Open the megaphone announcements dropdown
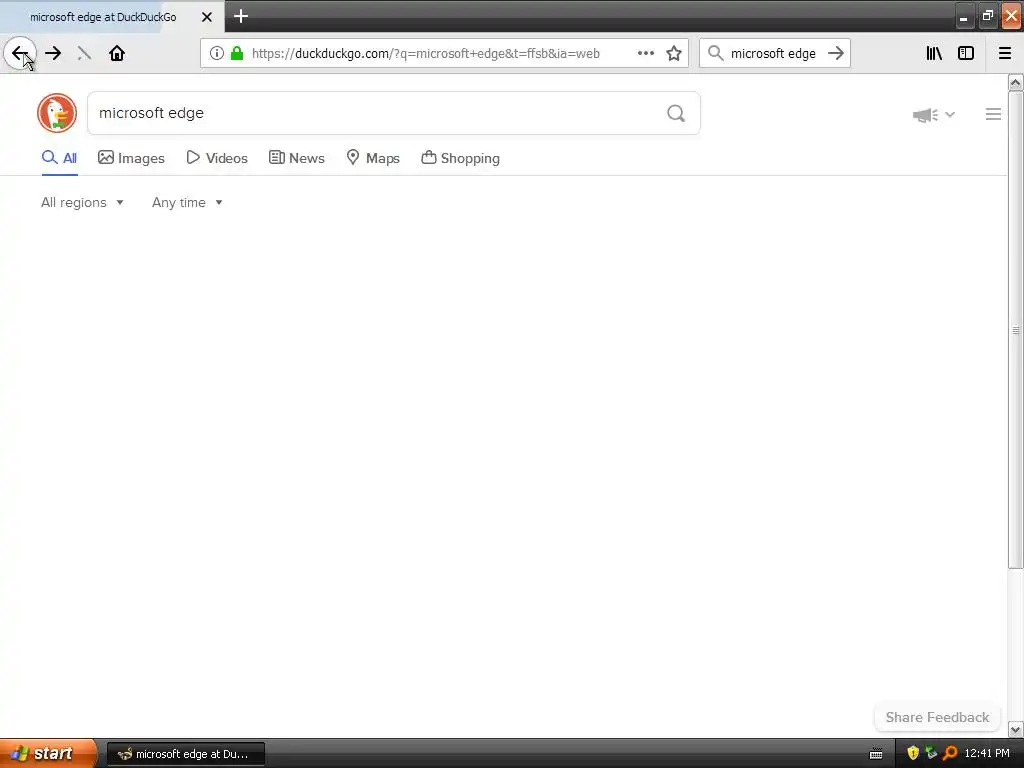Viewport: 1024px width, 768px height. coord(934,115)
